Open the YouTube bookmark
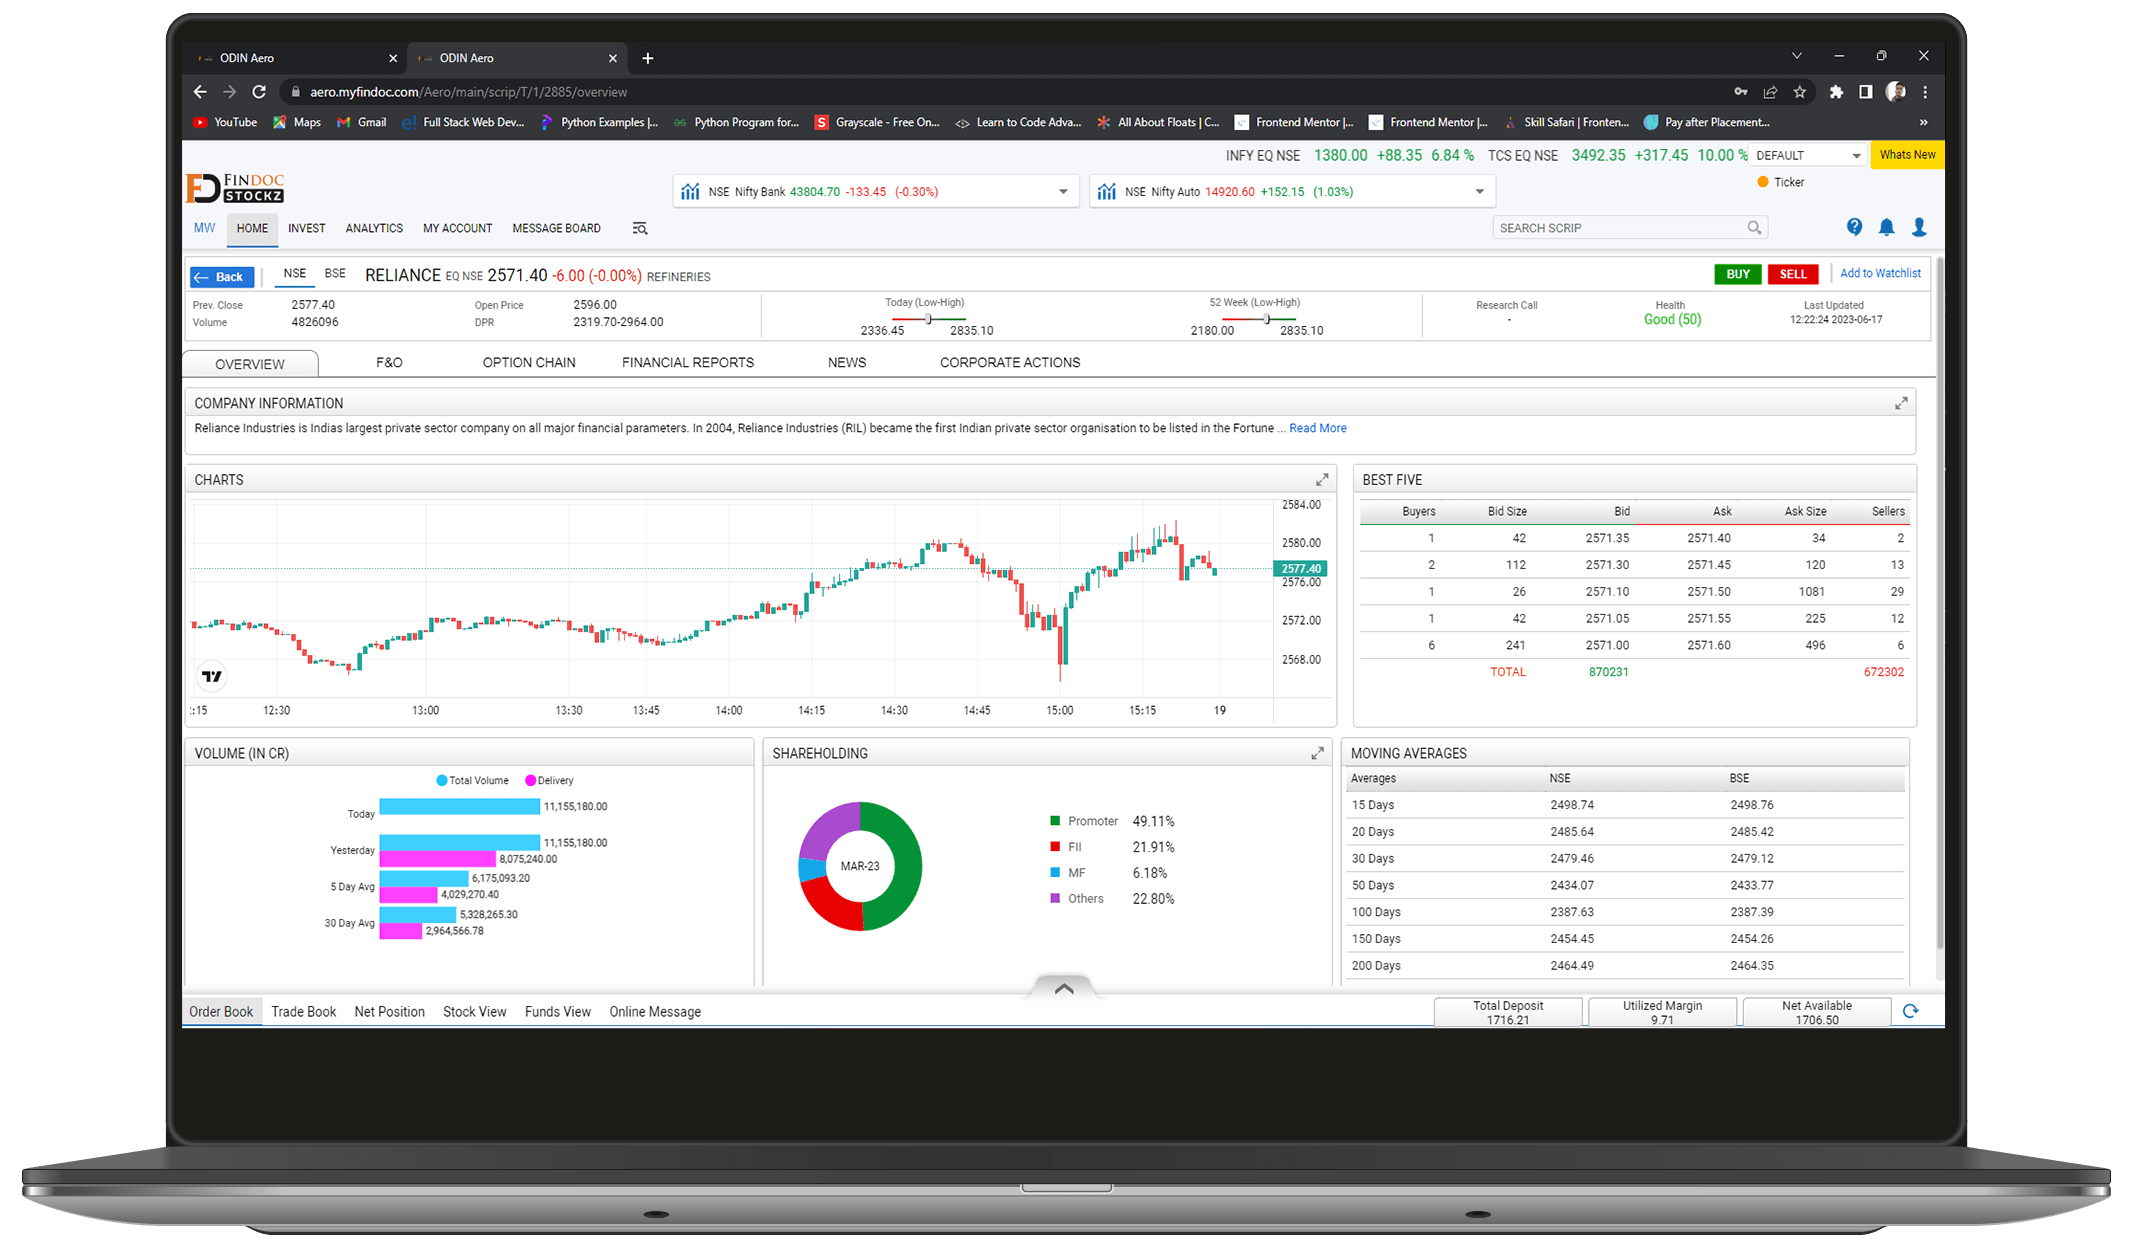 click(x=225, y=122)
